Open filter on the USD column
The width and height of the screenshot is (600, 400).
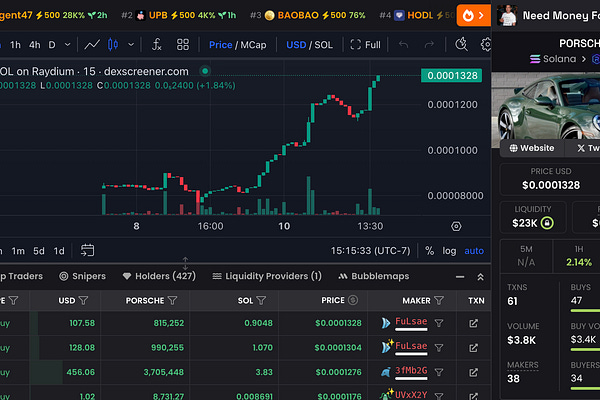(83, 300)
